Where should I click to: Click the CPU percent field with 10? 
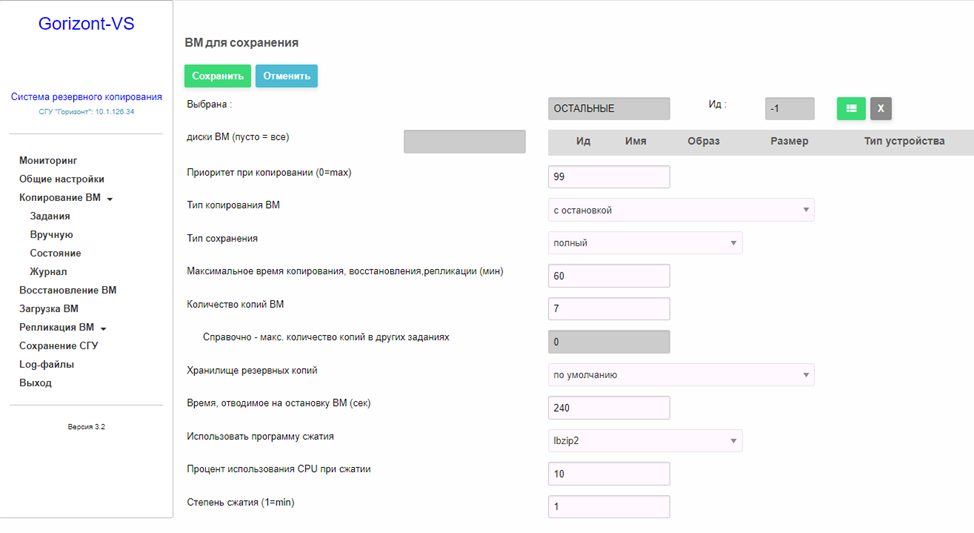click(609, 473)
